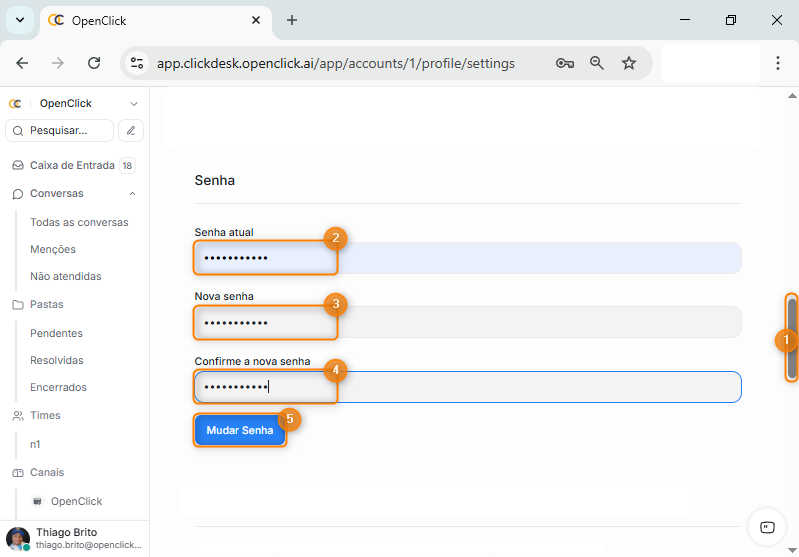
Task: Expand the OpenClick account switcher dropdown
Action: pos(134,104)
